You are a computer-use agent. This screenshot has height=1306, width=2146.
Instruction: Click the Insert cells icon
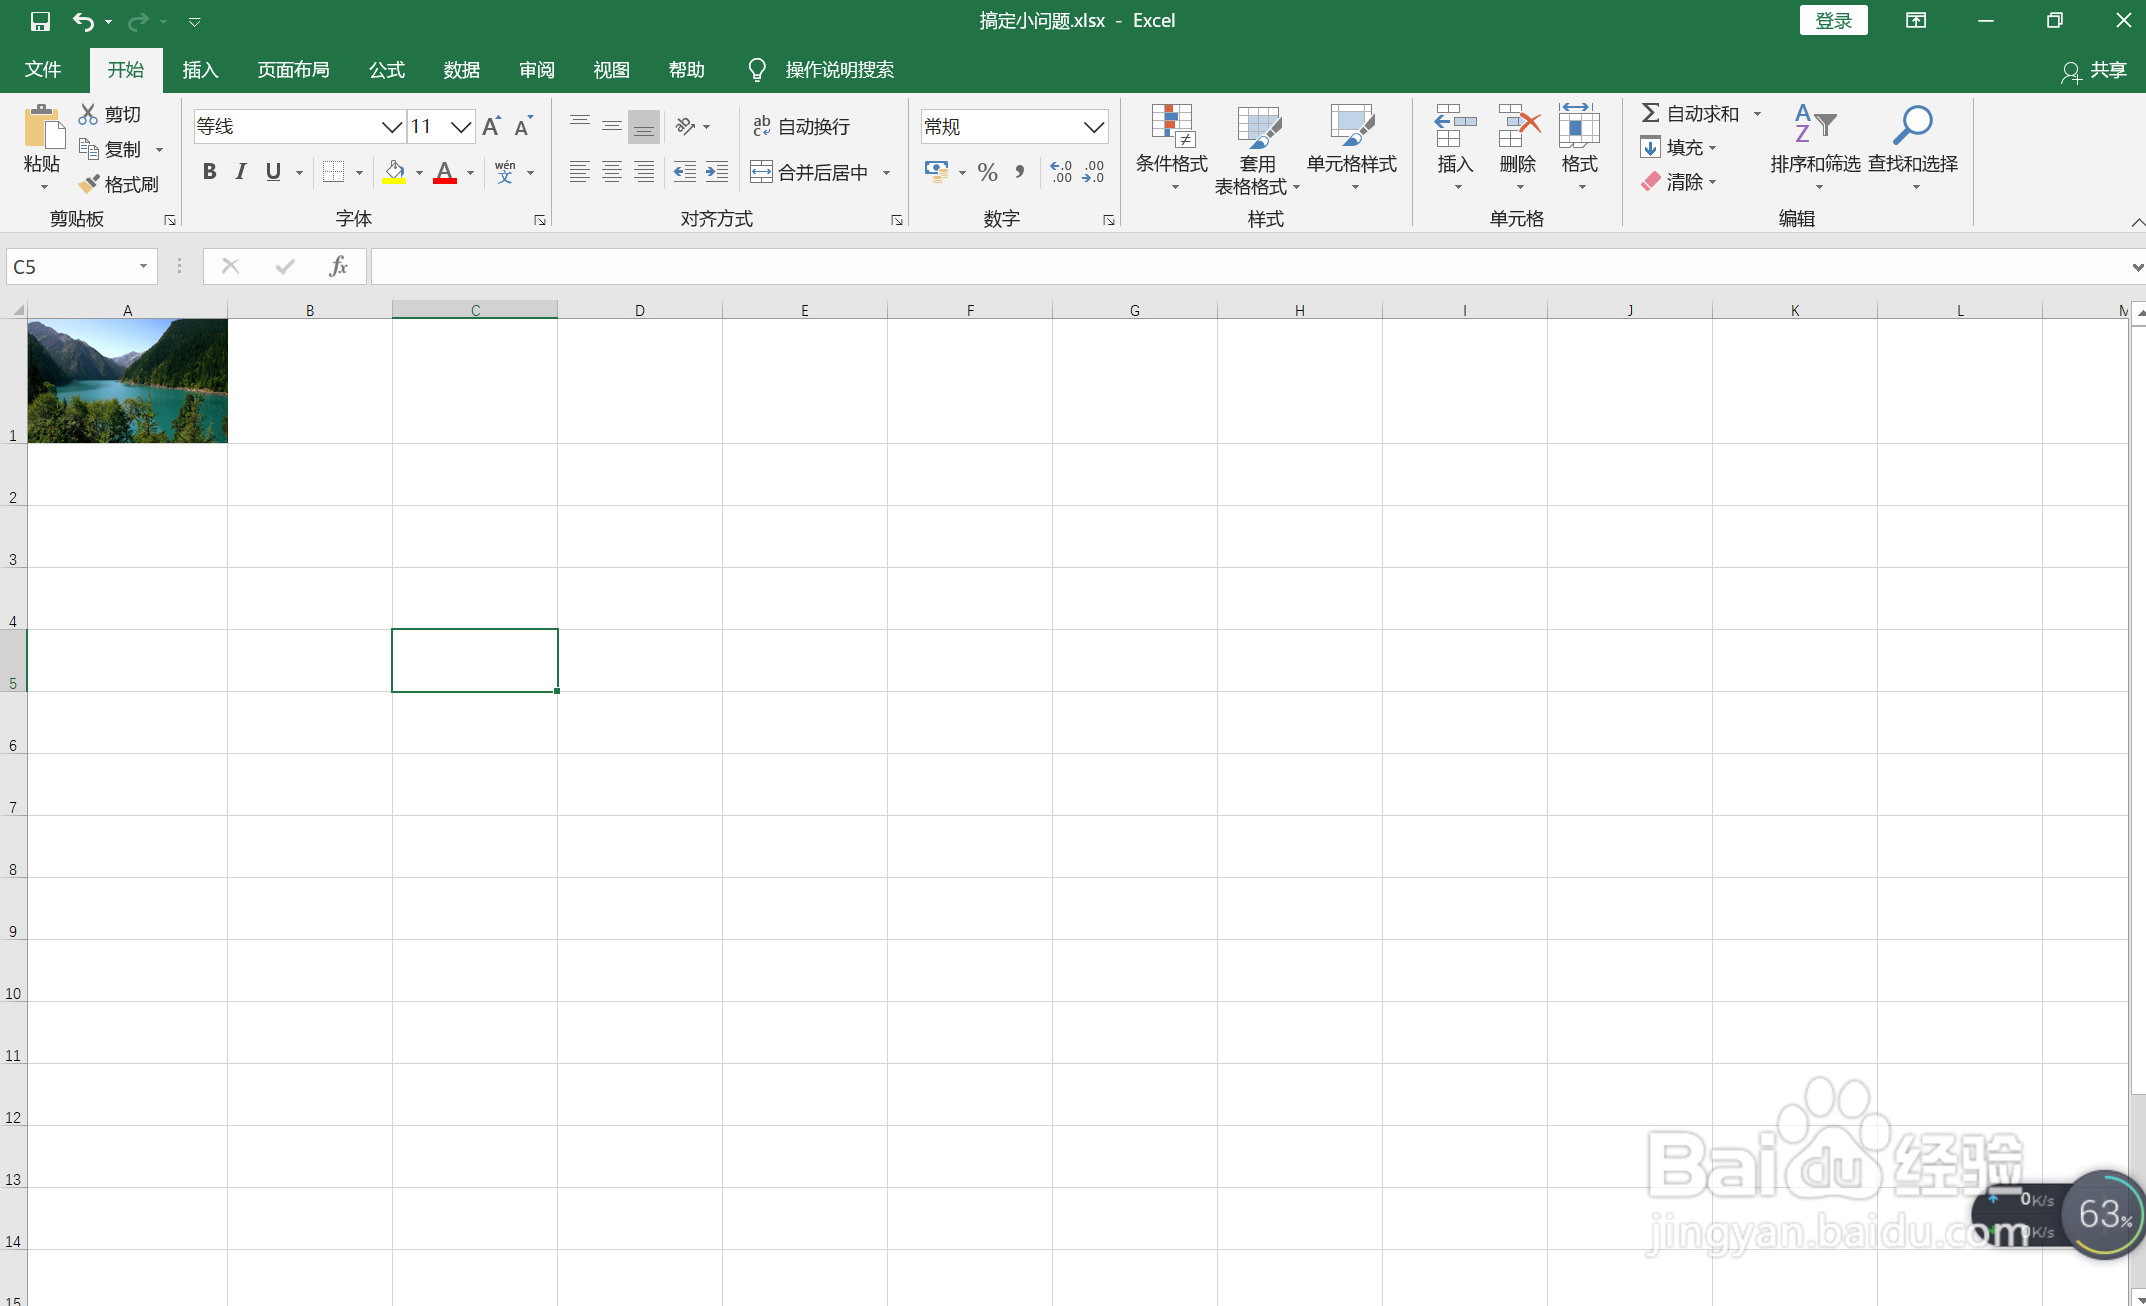[x=1455, y=127]
